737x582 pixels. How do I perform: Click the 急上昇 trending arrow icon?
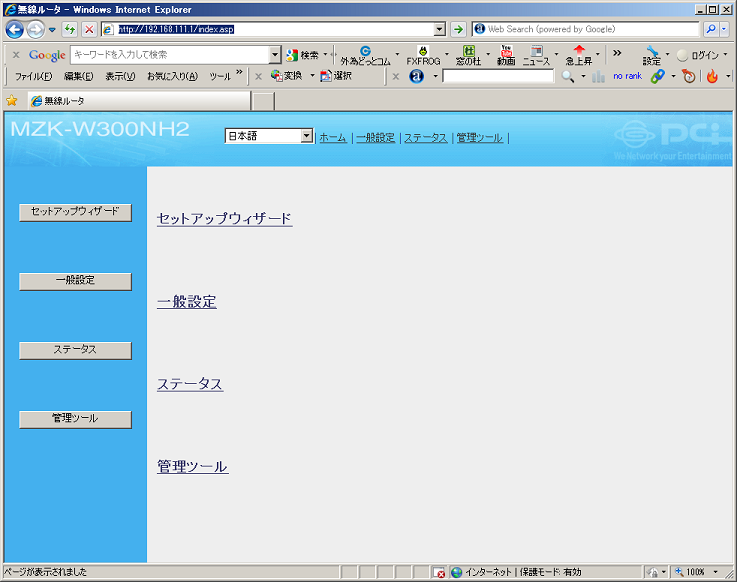point(578,54)
